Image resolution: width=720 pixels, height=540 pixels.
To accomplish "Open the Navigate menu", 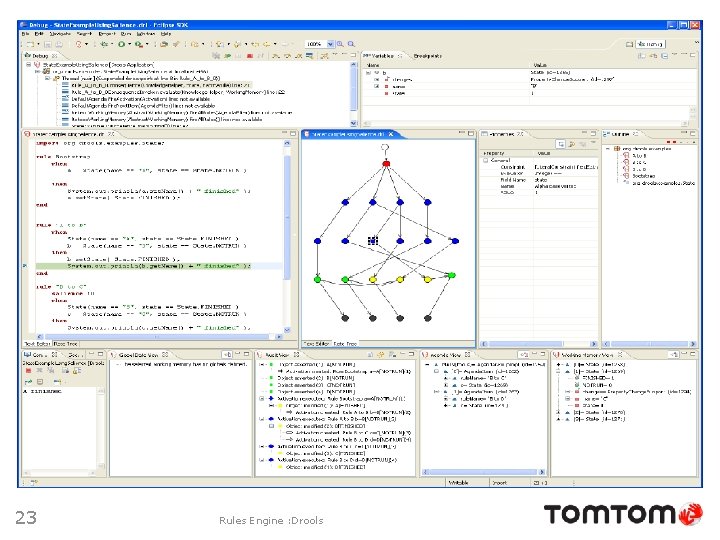I will coord(60,34).
